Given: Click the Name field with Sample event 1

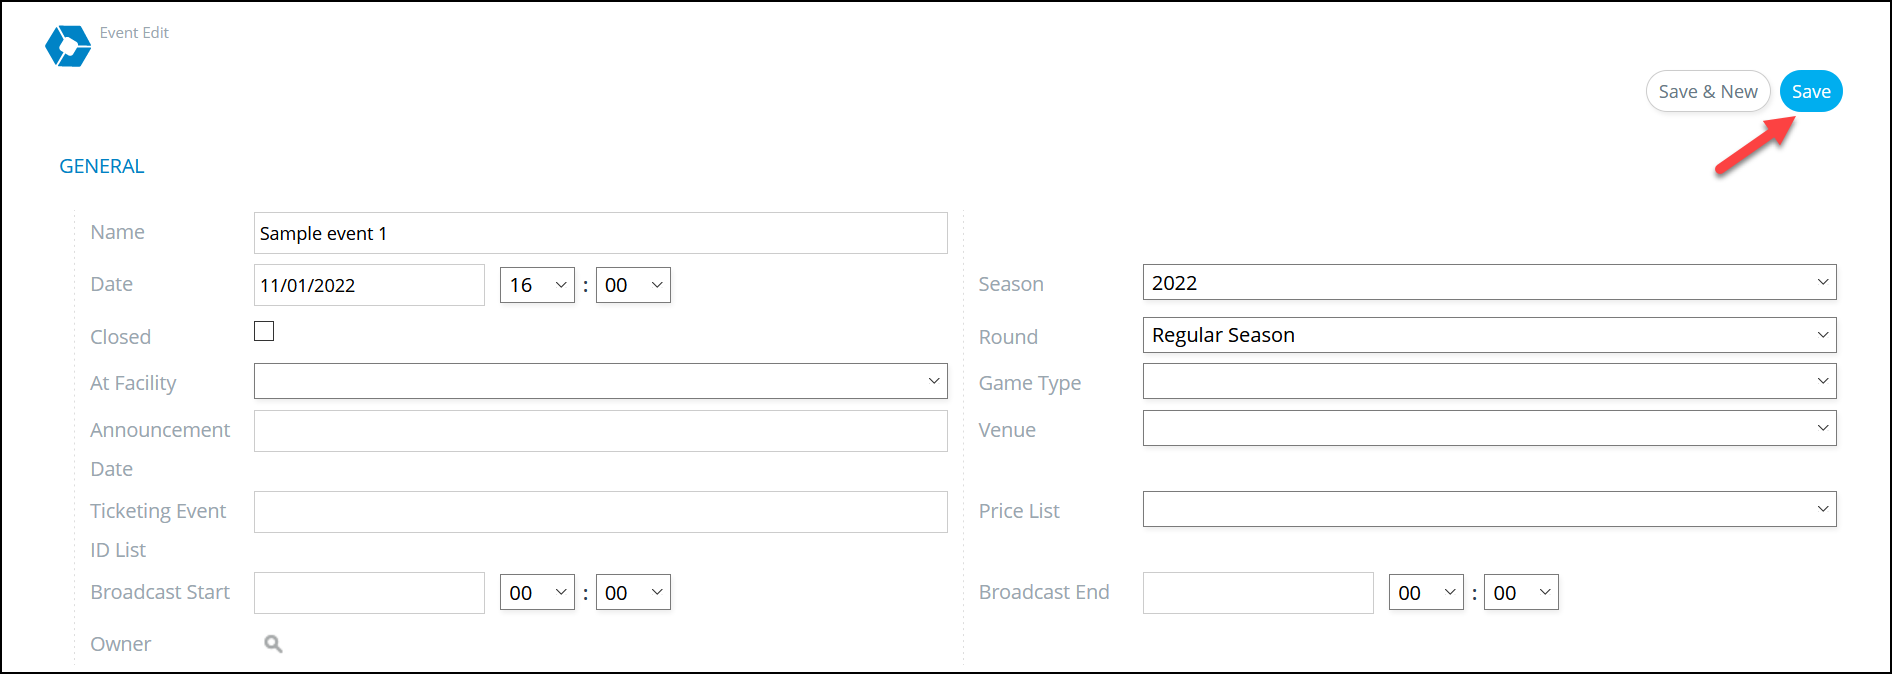Looking at the screenshot, I should [x=600, y=233].
